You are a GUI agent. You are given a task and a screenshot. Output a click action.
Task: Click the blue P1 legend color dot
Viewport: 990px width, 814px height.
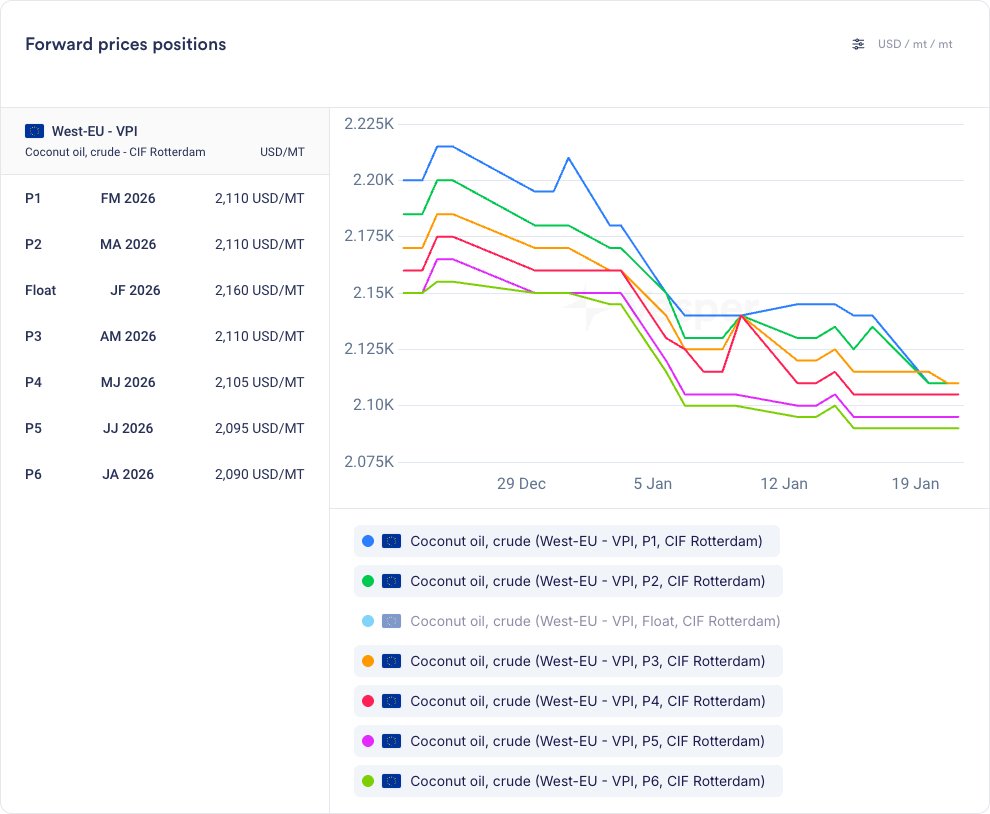tap(368, 541)
